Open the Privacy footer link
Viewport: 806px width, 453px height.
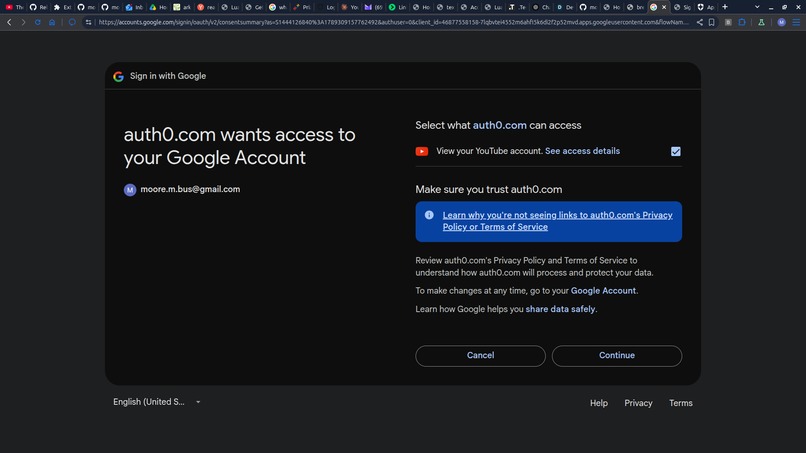tap(638, 403)
